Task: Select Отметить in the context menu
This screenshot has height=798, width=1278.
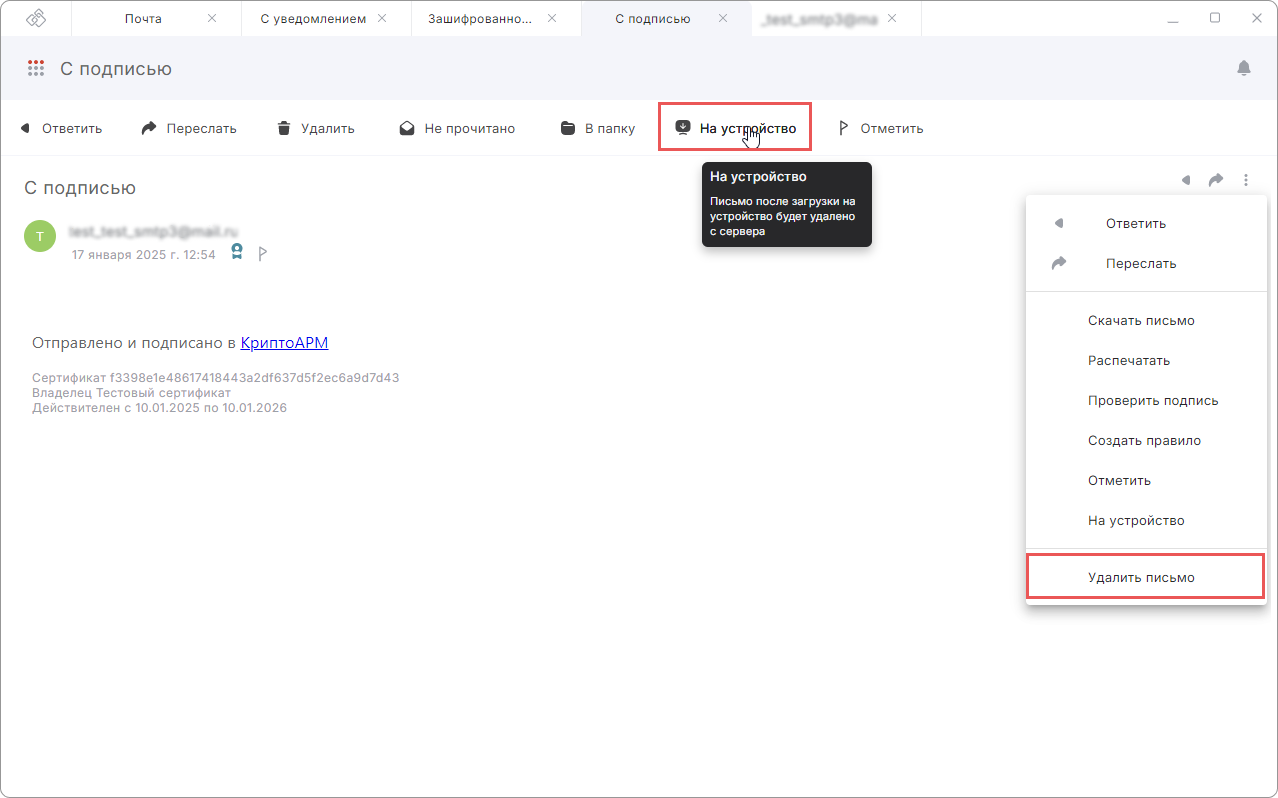Action: 1146,481
